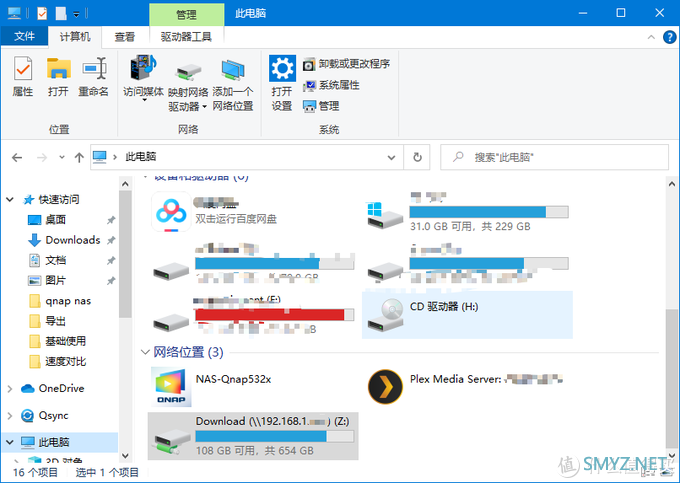
Task: Collapse the ribbon with the chevron
Action: 651,37
